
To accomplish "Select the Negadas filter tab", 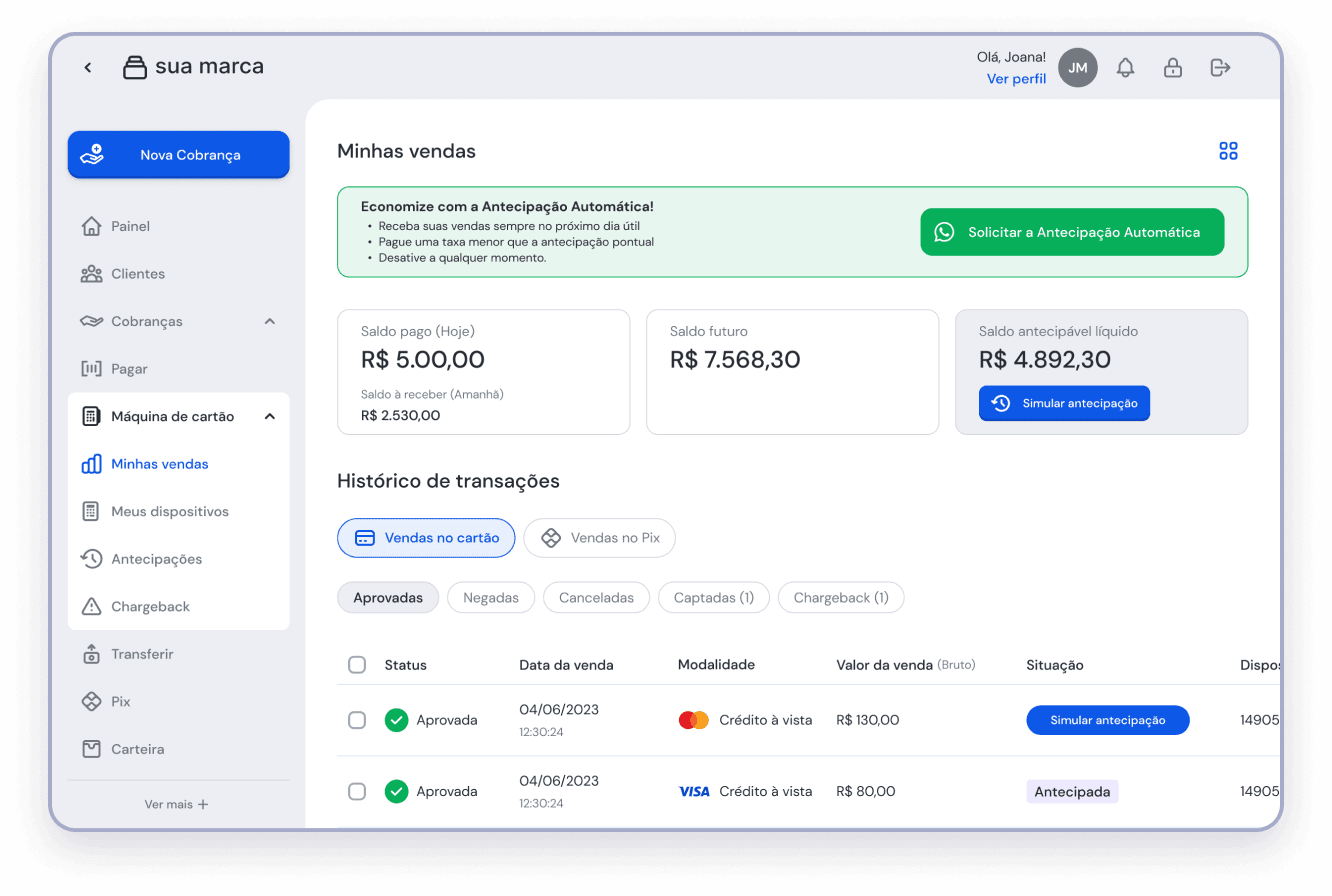I will pyautogui.click(x=491, y=598).
